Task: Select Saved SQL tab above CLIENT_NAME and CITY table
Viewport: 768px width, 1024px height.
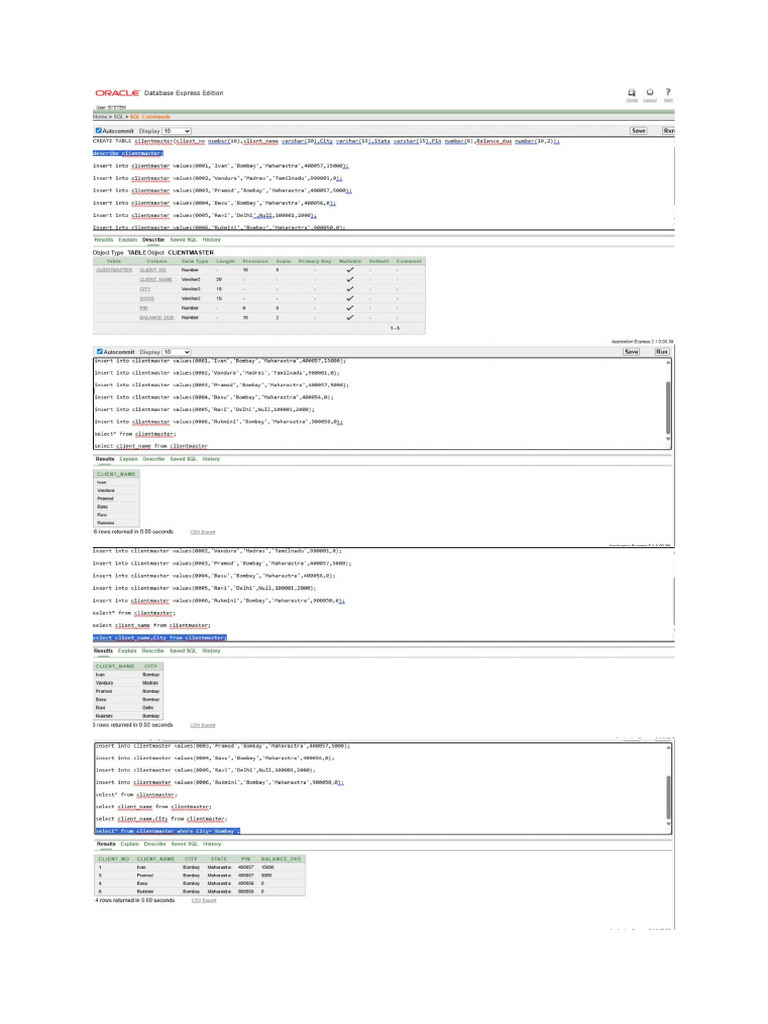Action: coord(183,651)
